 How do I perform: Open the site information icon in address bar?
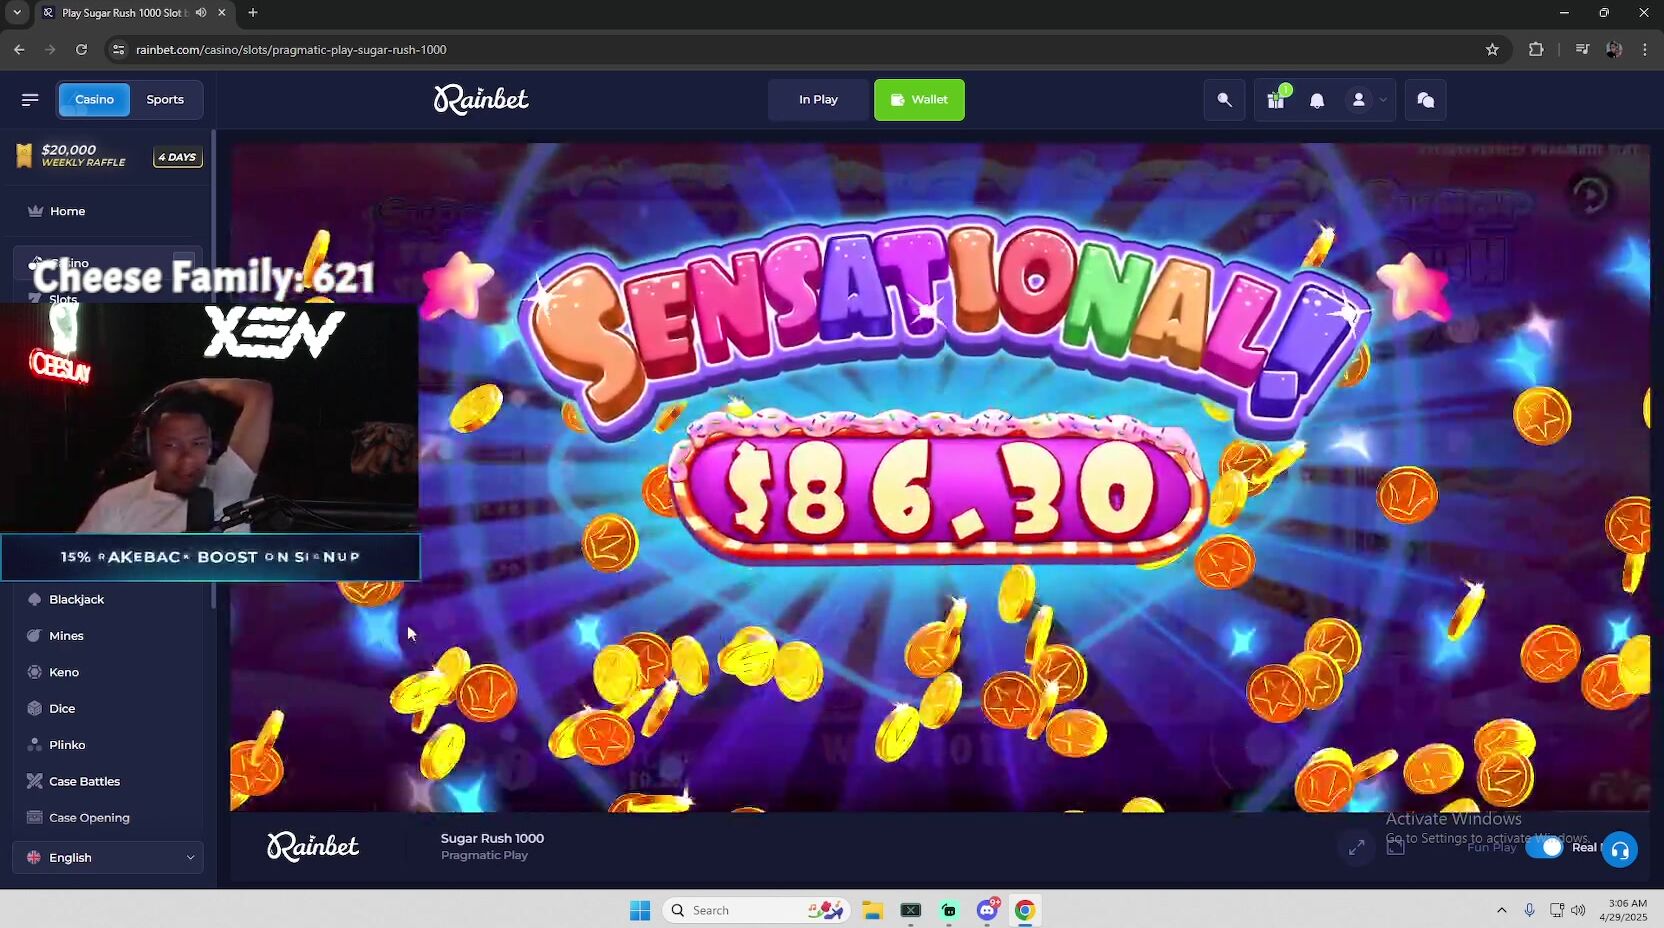click(x=118, y=49)
